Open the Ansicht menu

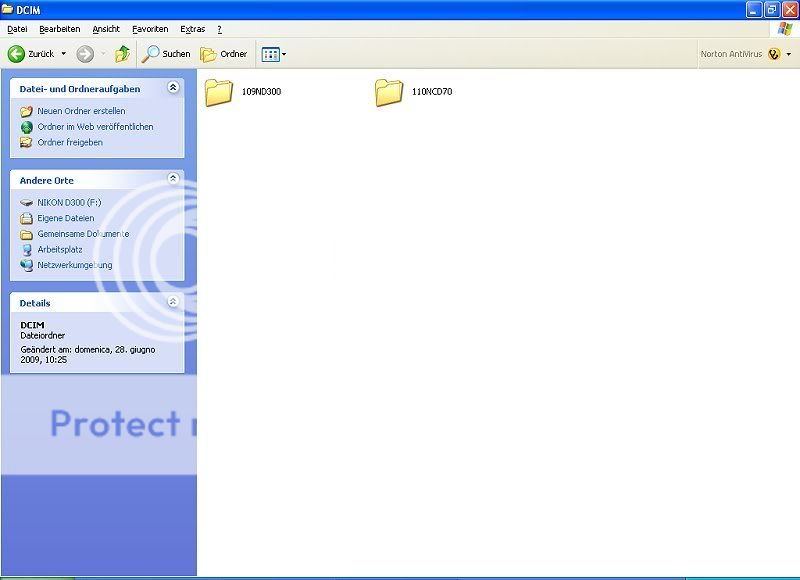point(106,29)
